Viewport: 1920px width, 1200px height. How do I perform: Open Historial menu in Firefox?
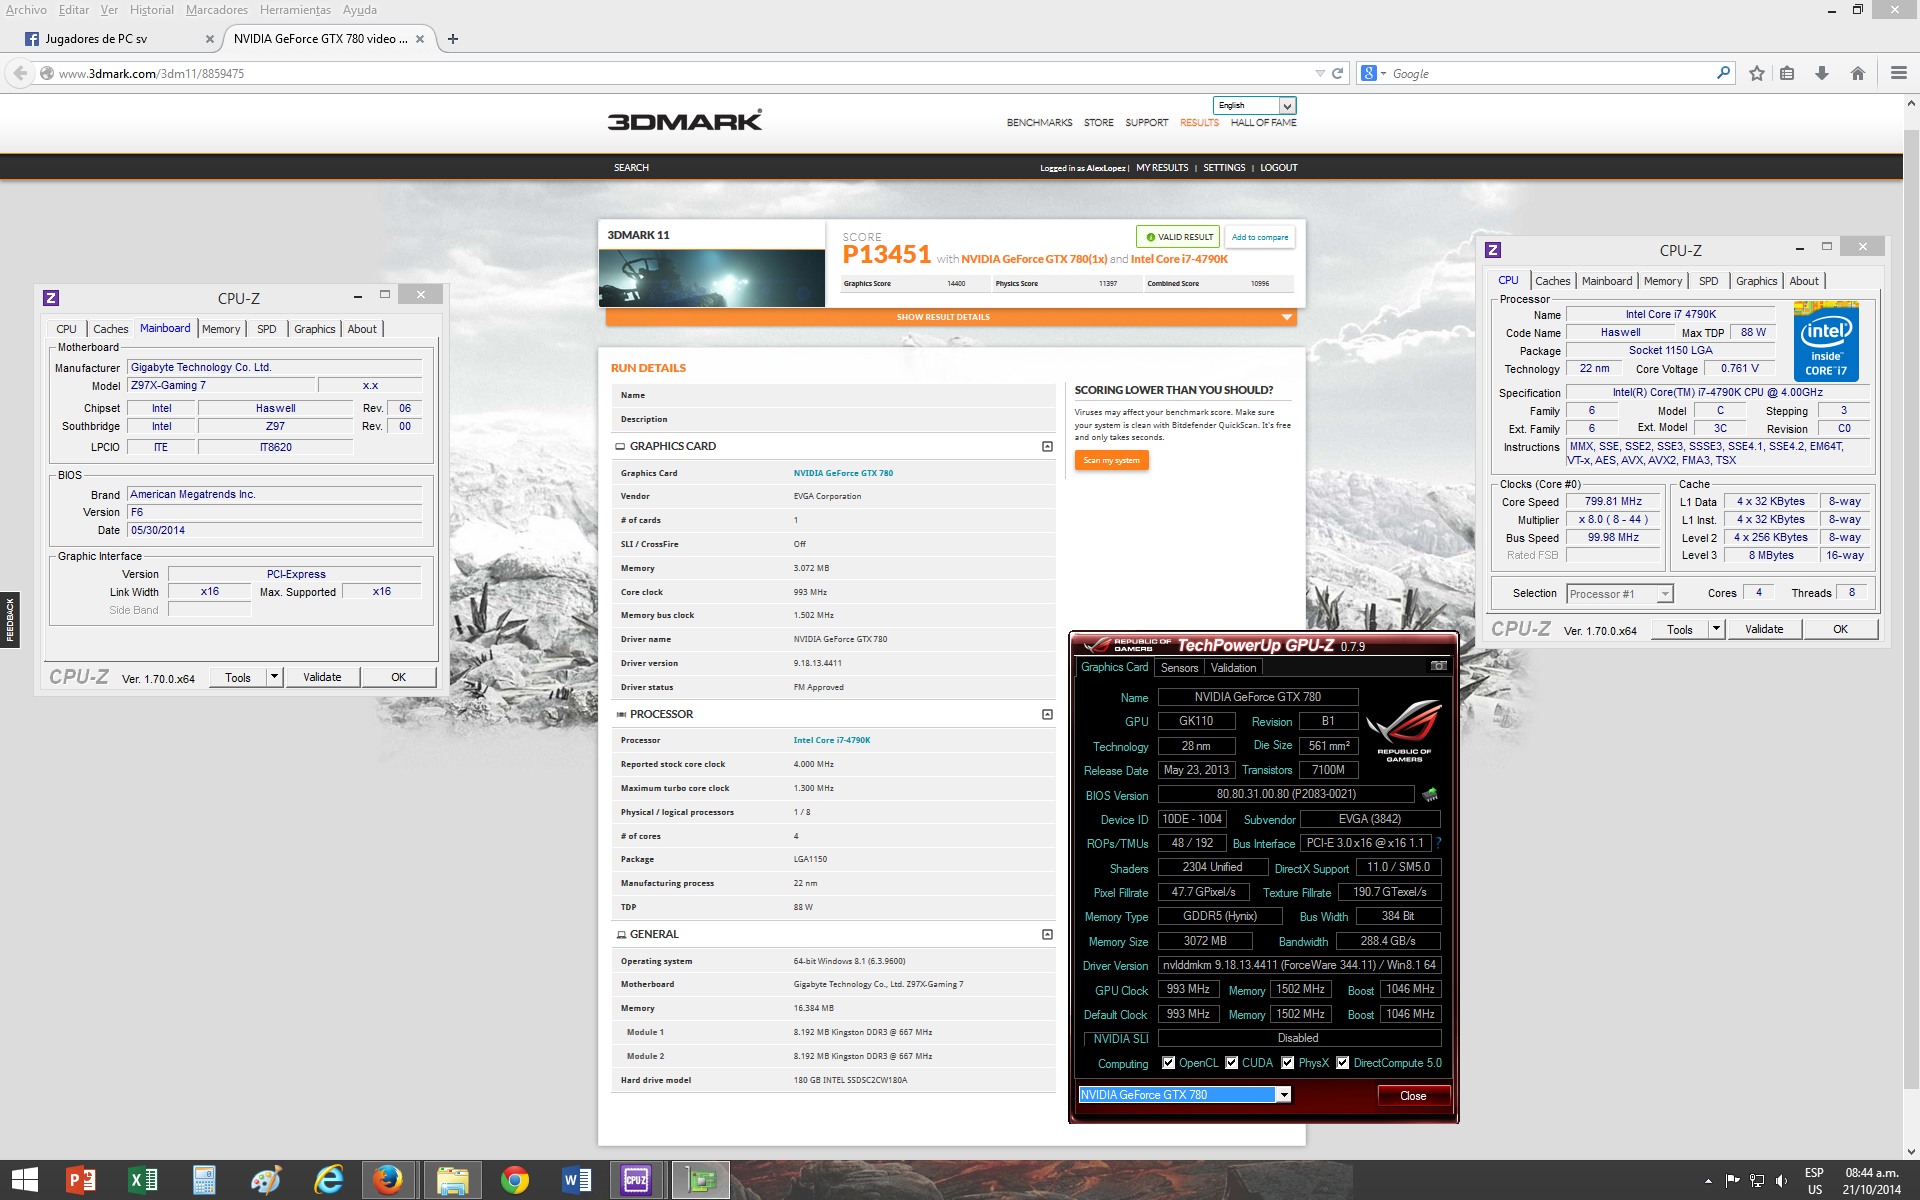pos(152,10)
